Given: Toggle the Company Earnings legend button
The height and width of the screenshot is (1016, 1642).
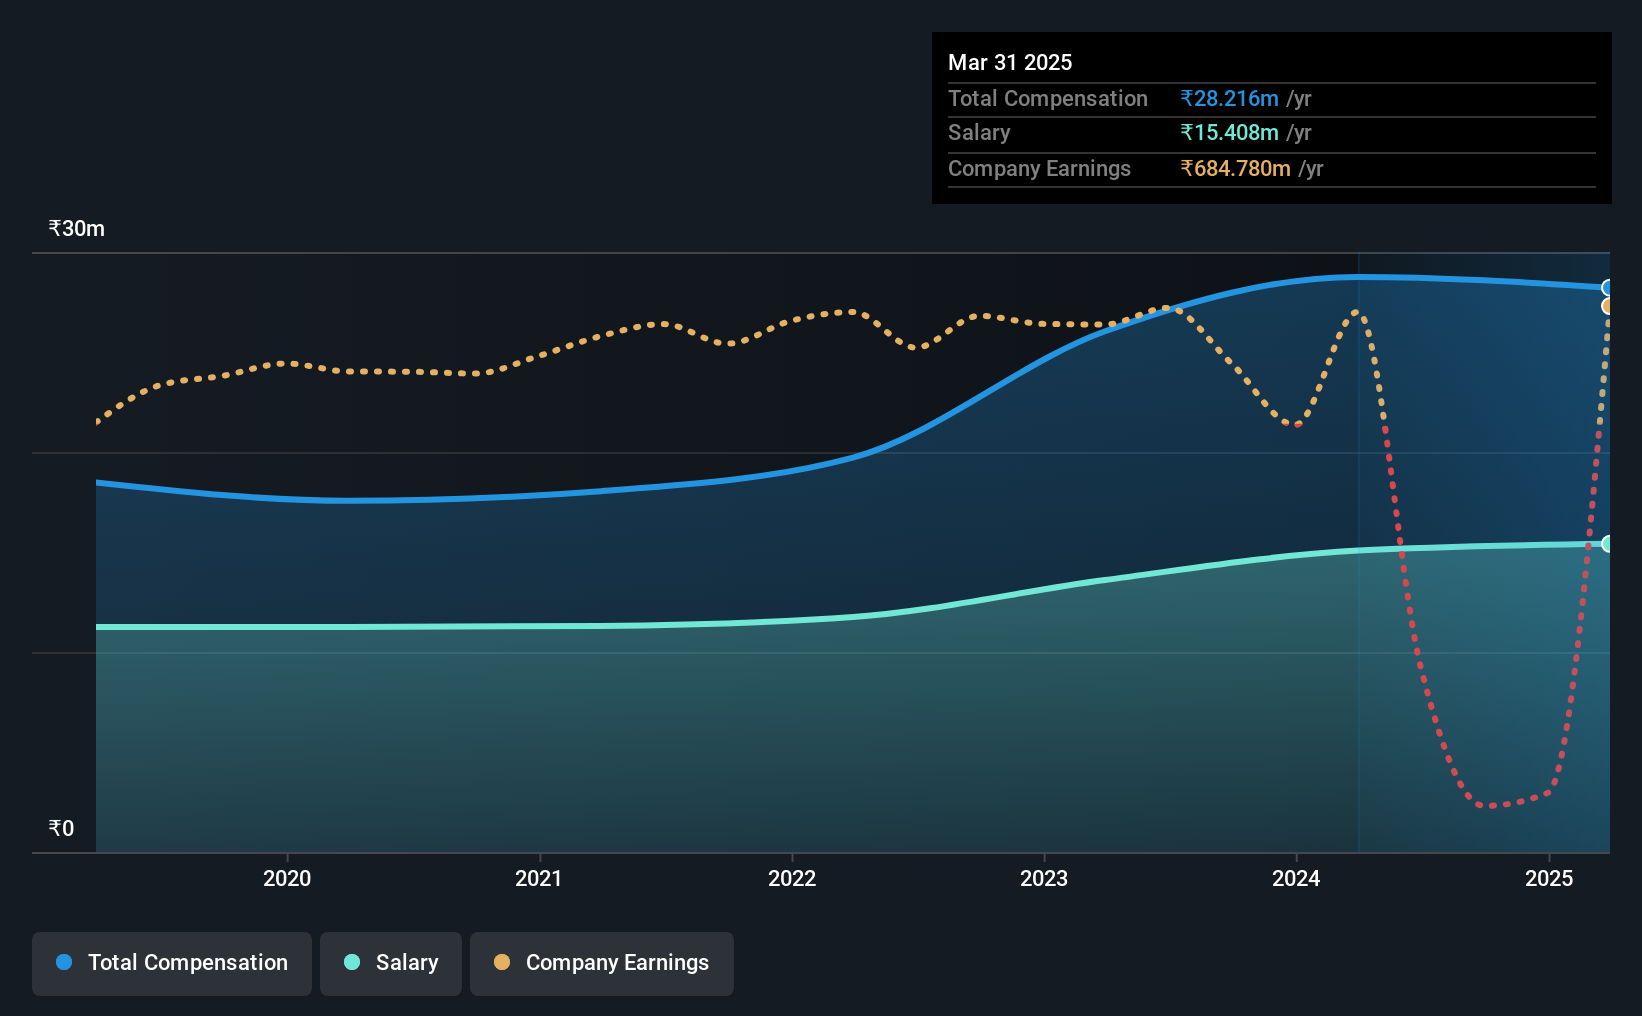Looking at the screenshot, I should click(601, 963).
